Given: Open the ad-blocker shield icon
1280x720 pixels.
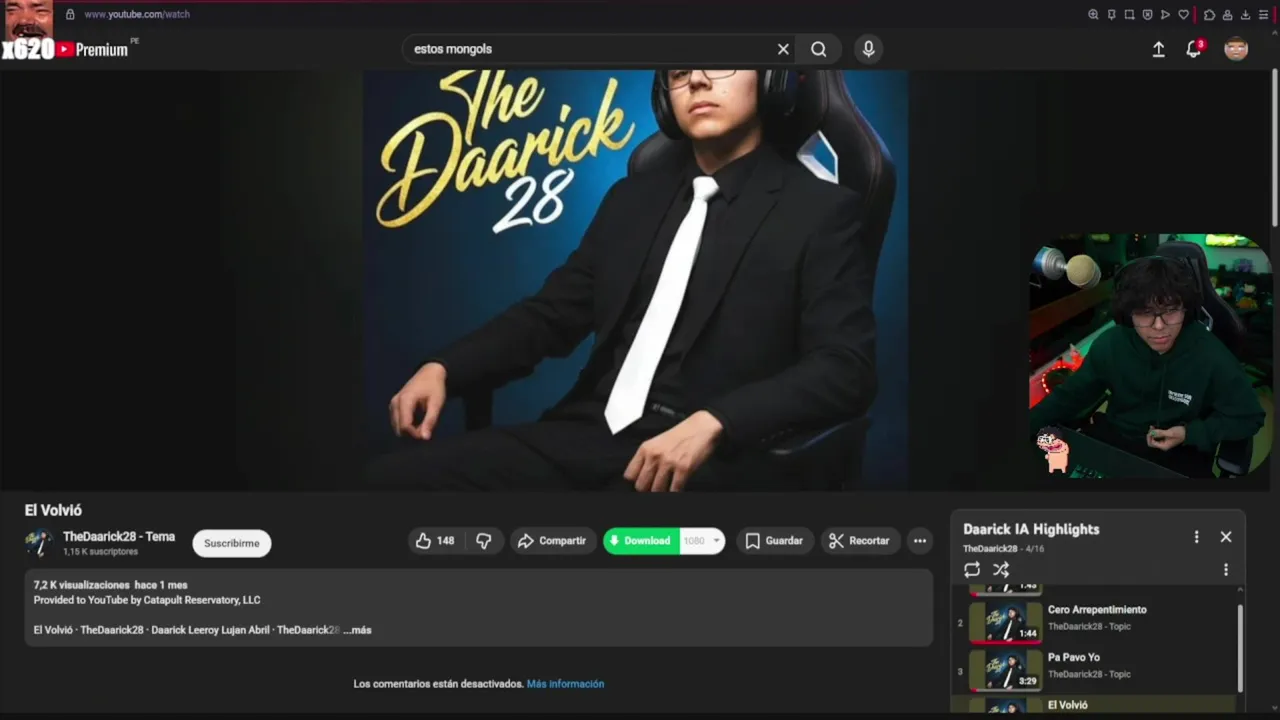Looking at the screenshot, I should [x=1147, y=15].
